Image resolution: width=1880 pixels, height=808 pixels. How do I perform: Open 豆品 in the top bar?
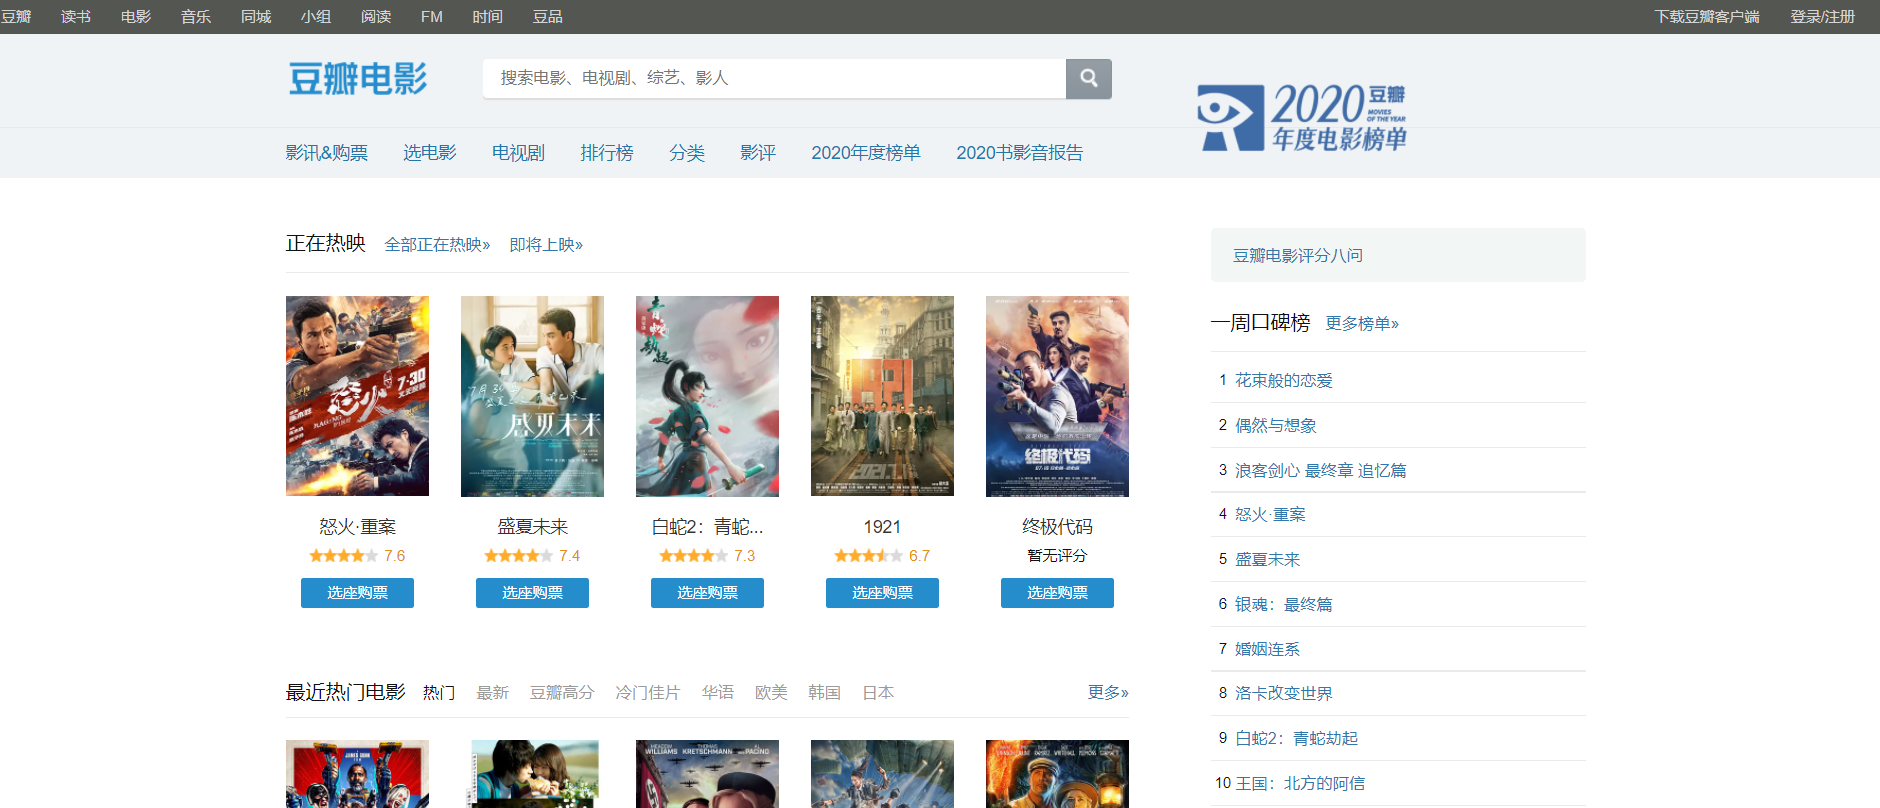(x=548, y=17)
